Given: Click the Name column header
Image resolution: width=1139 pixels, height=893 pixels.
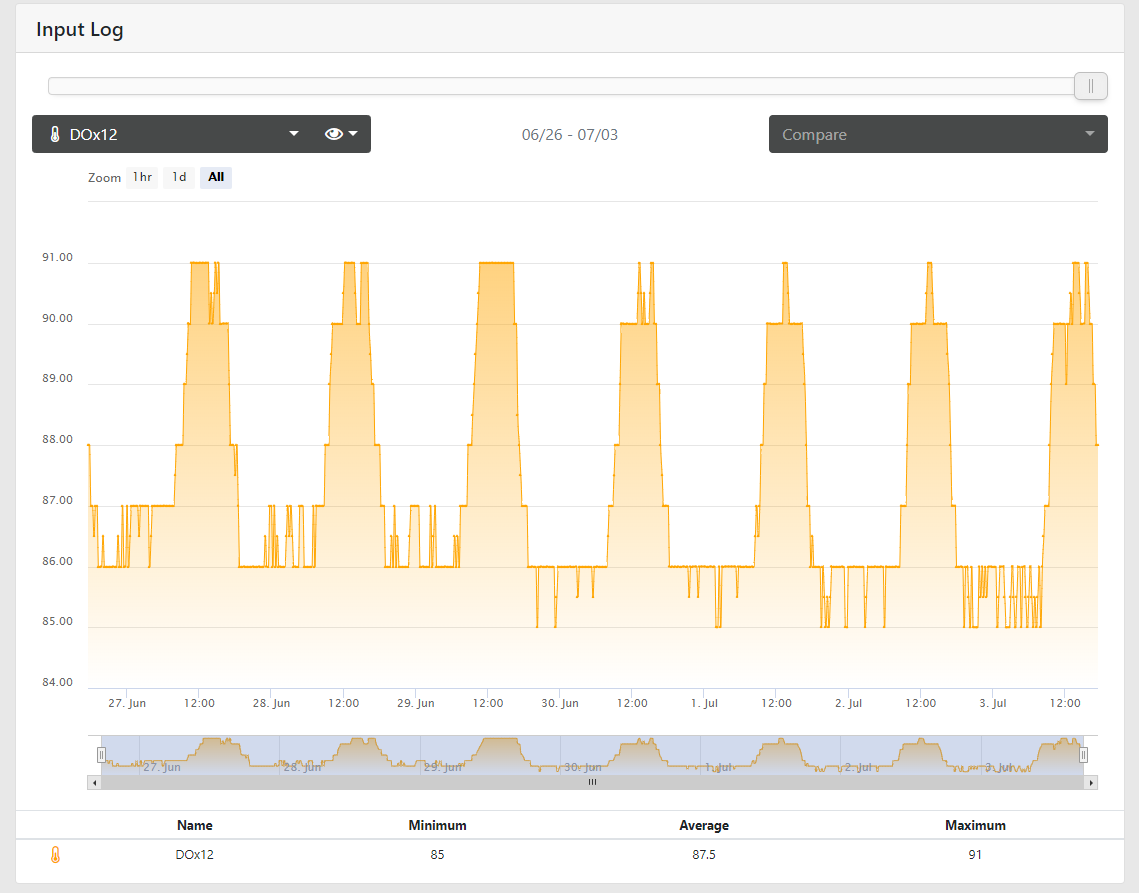Looking at the screenshot, I should point(195,825).
